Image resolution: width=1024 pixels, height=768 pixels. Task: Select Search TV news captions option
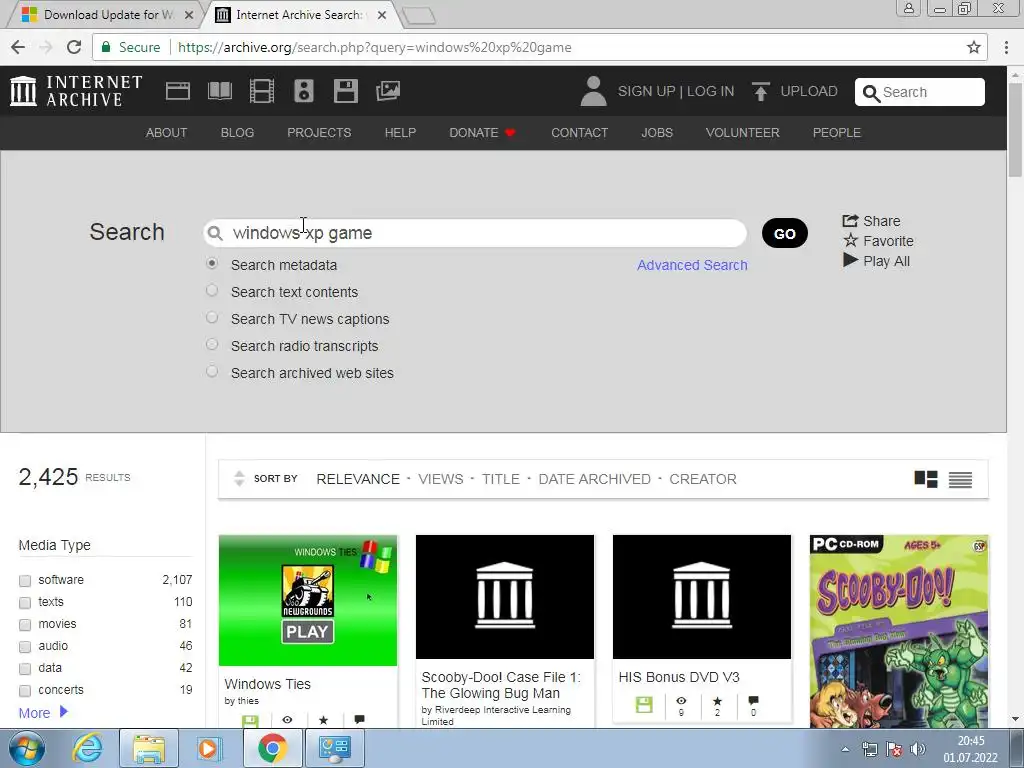(212, 317)
